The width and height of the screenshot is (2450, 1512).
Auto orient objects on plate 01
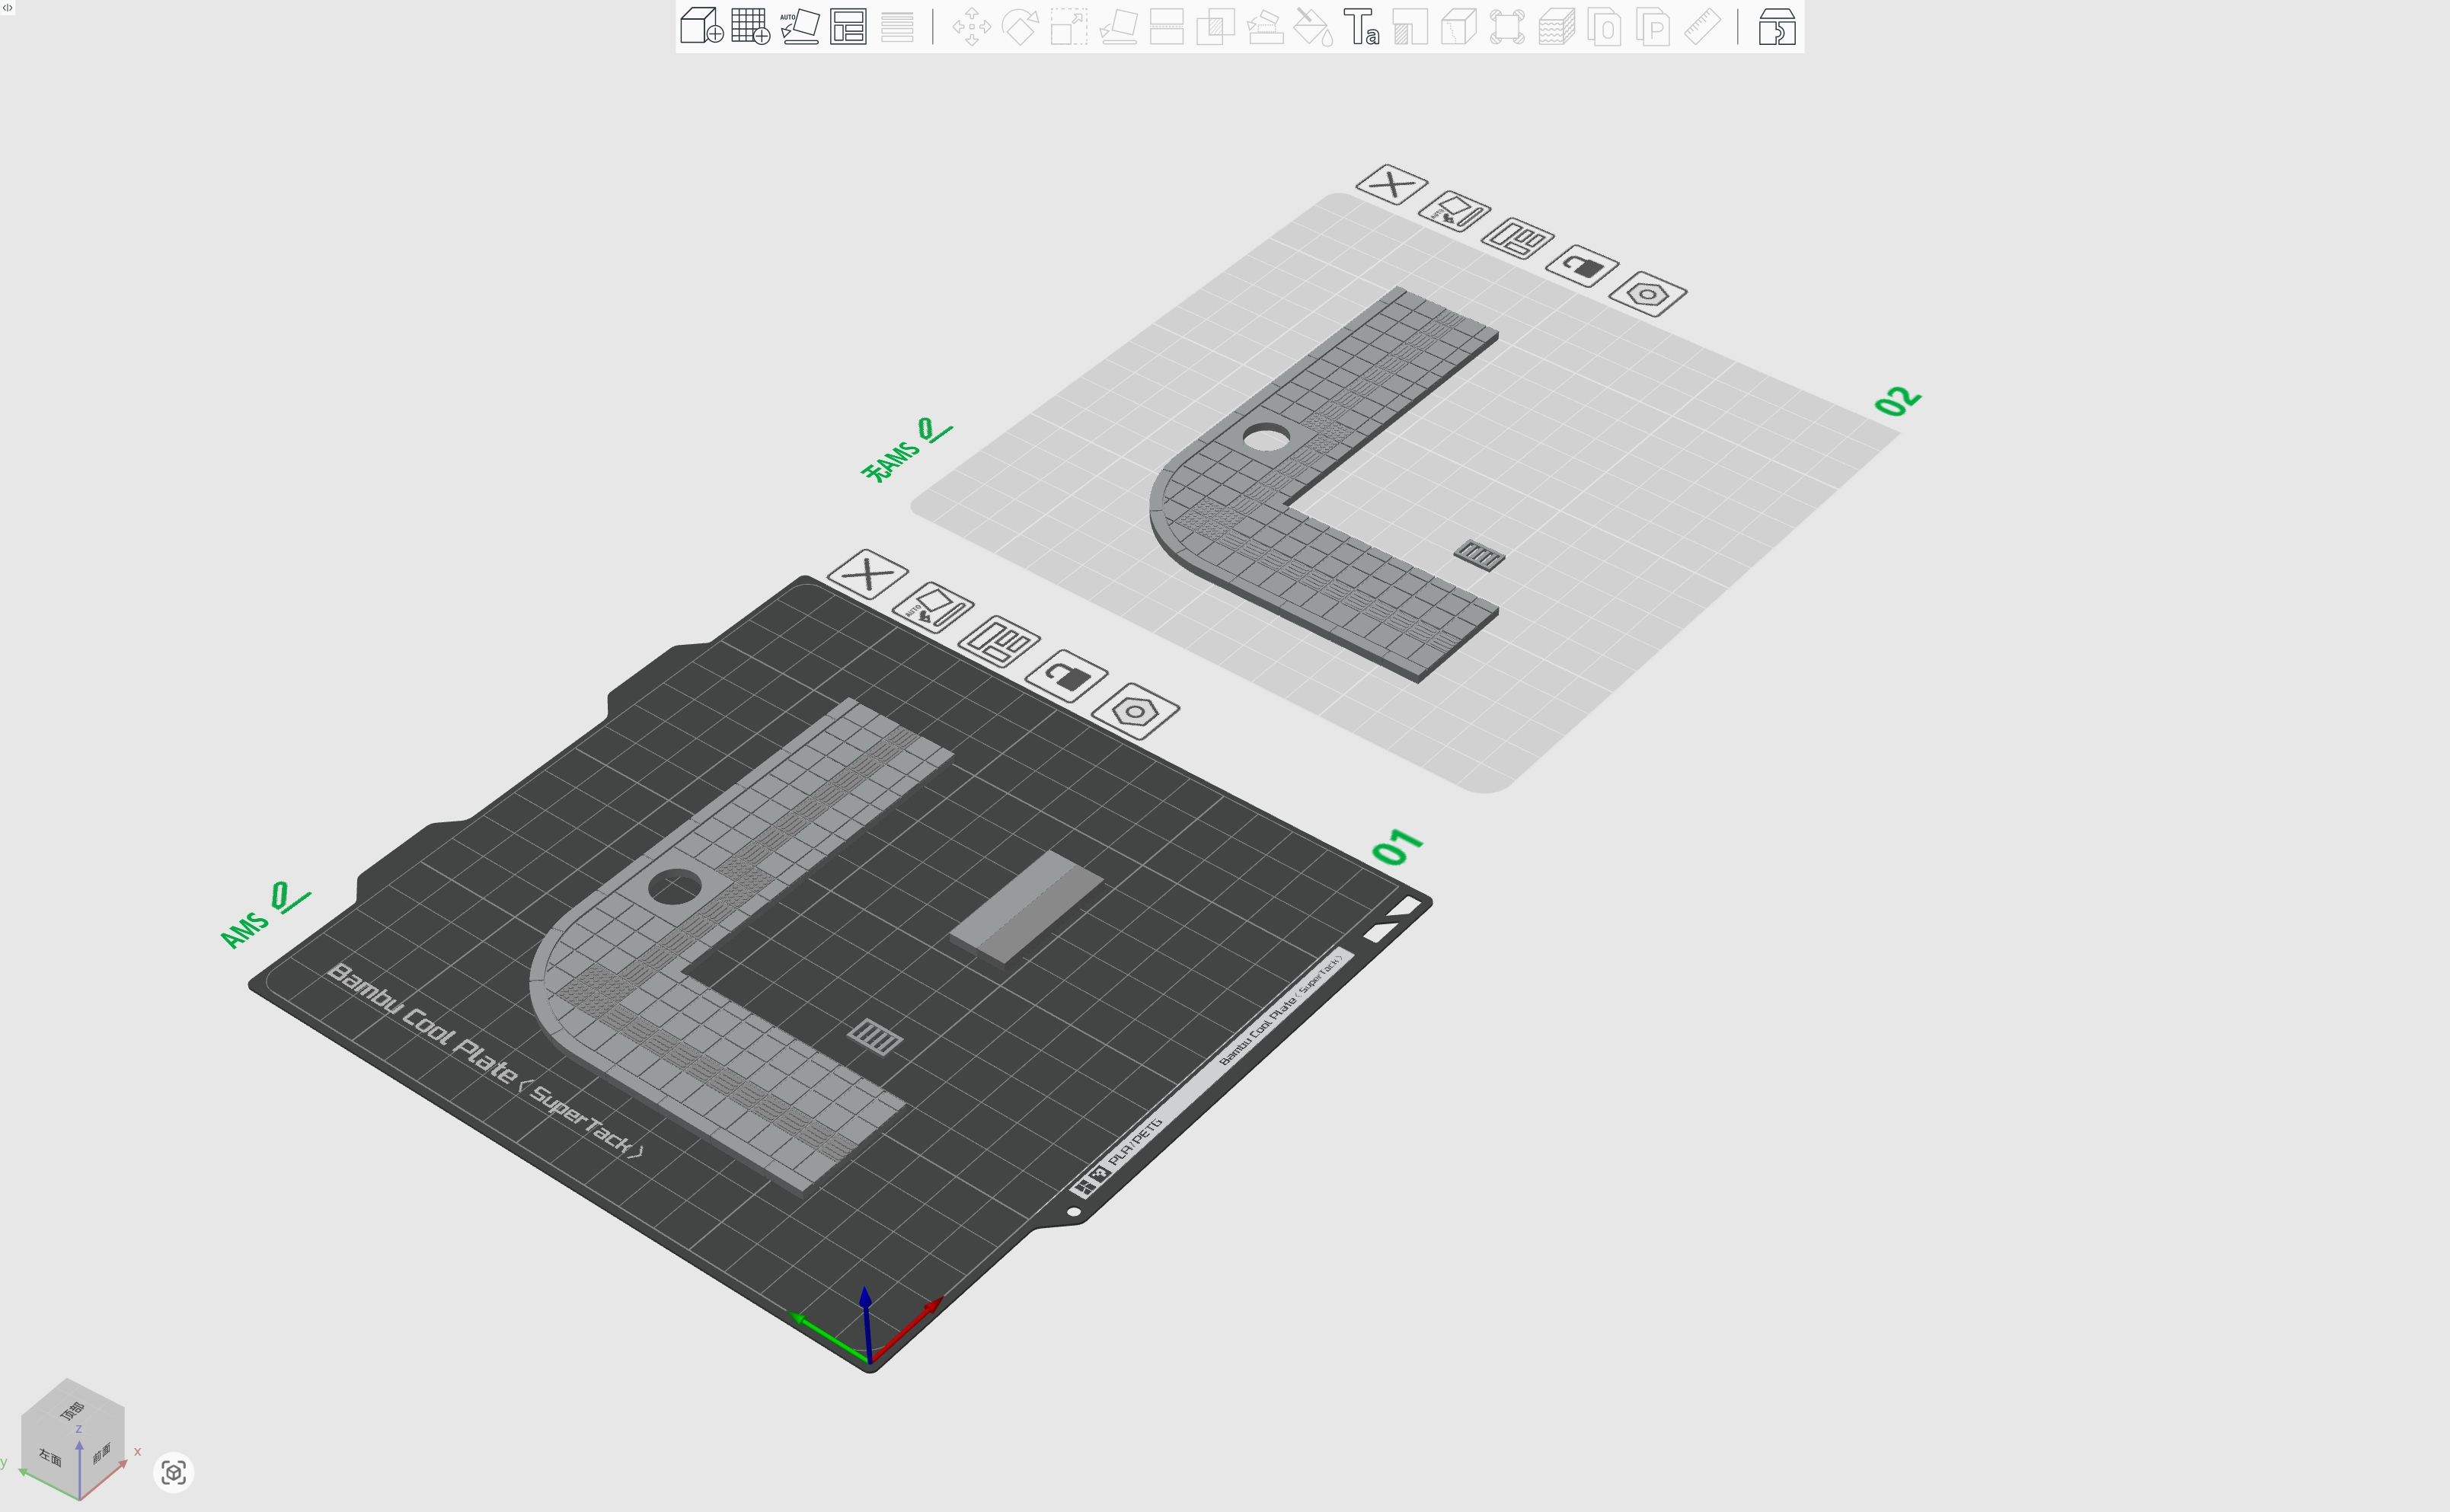point(933,607)
